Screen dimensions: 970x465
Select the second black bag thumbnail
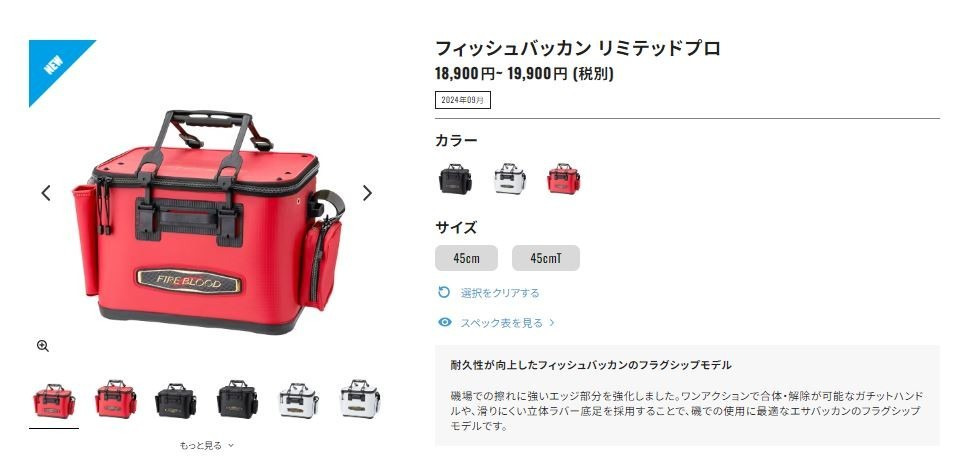pyautogui.click(x=238, y=400)
